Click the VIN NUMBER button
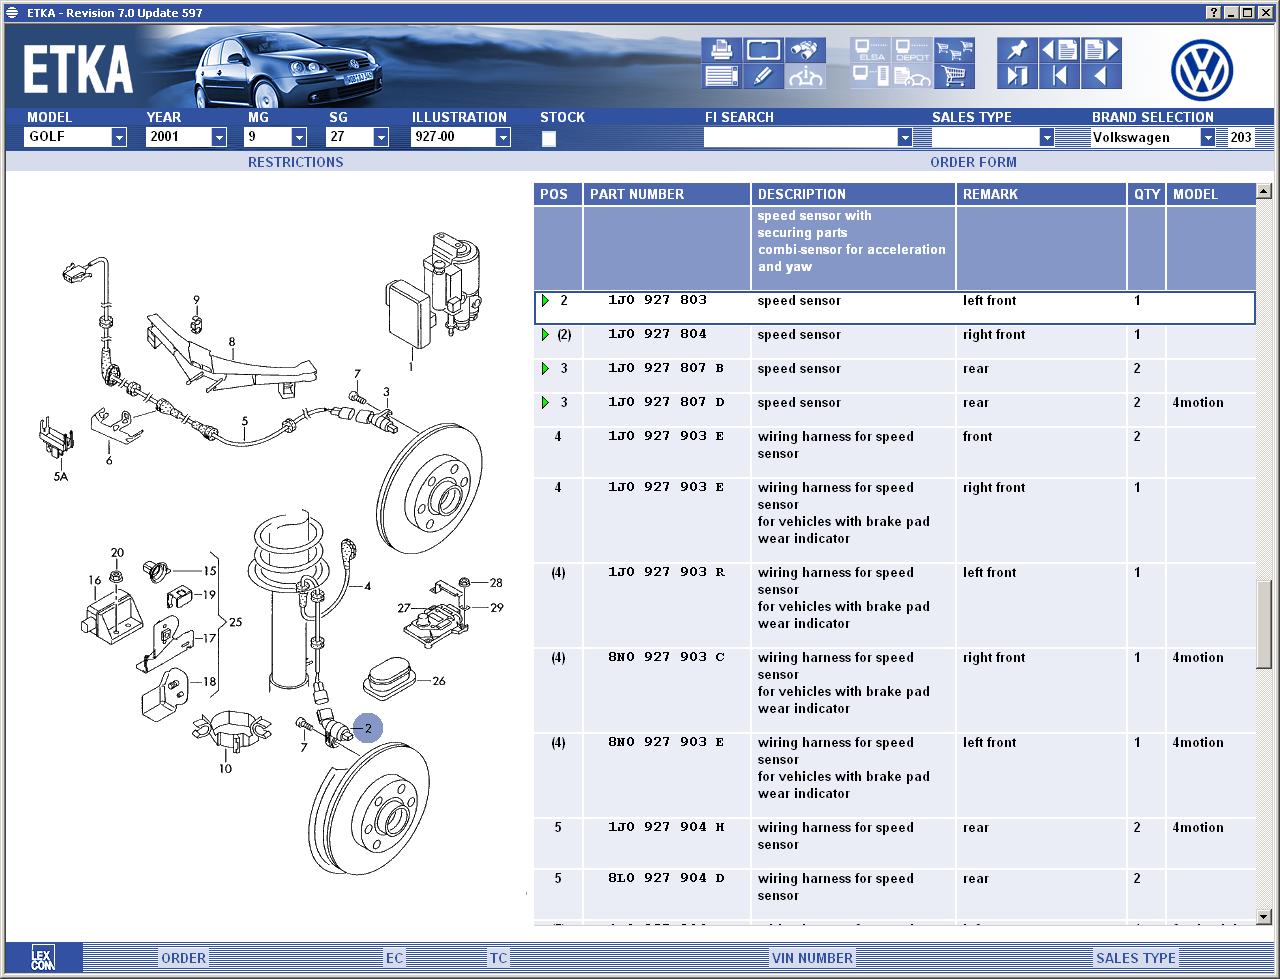Viewport: 1280px width, 979px height. [812, 958]
